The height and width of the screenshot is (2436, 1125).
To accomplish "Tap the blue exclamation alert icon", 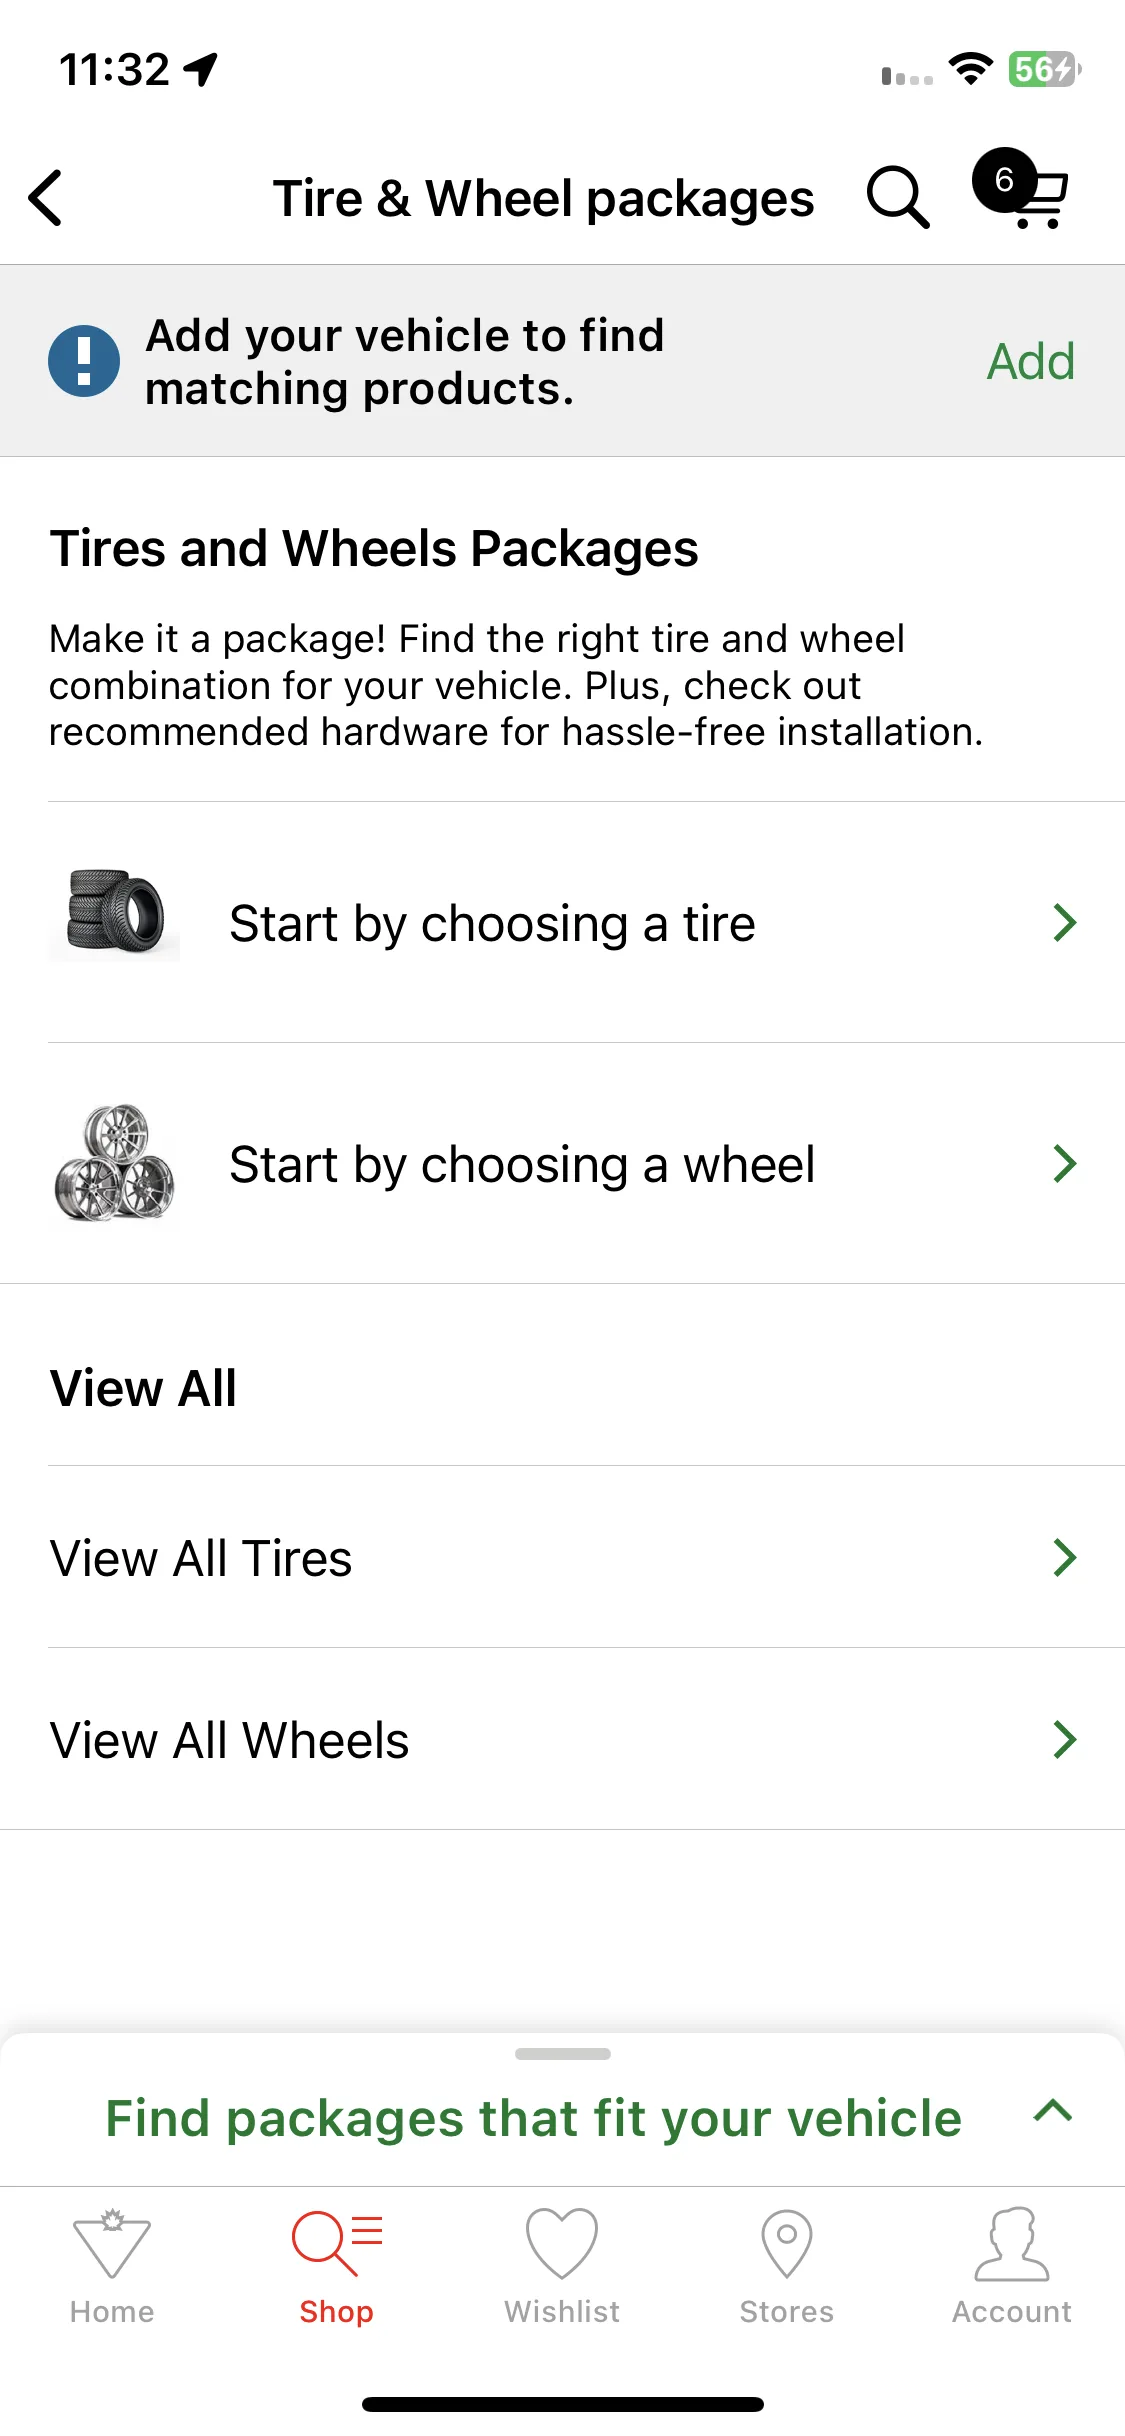I will 84,361.
